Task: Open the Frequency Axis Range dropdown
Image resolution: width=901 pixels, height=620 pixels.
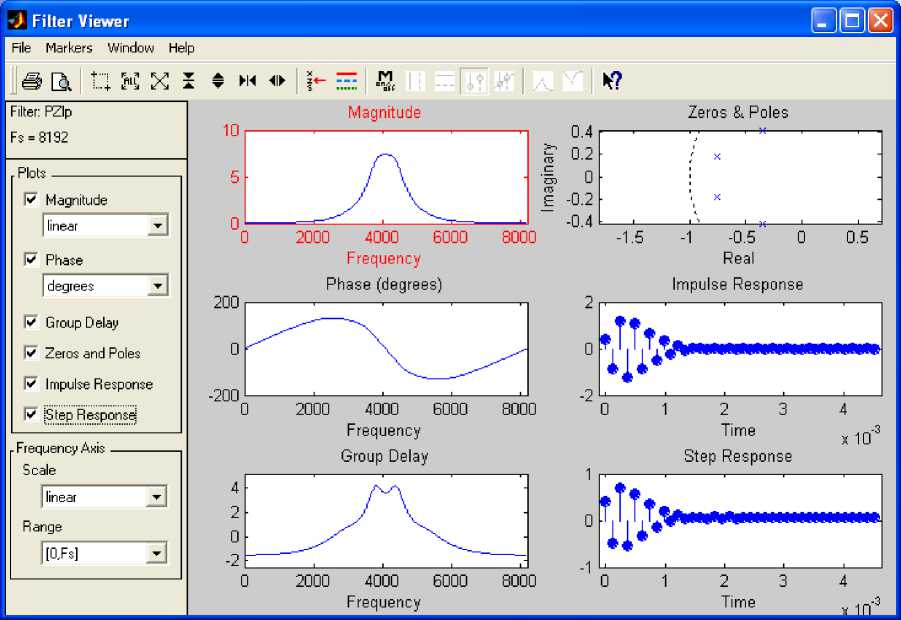Action: pyautogui.click(x=157, y=553)
